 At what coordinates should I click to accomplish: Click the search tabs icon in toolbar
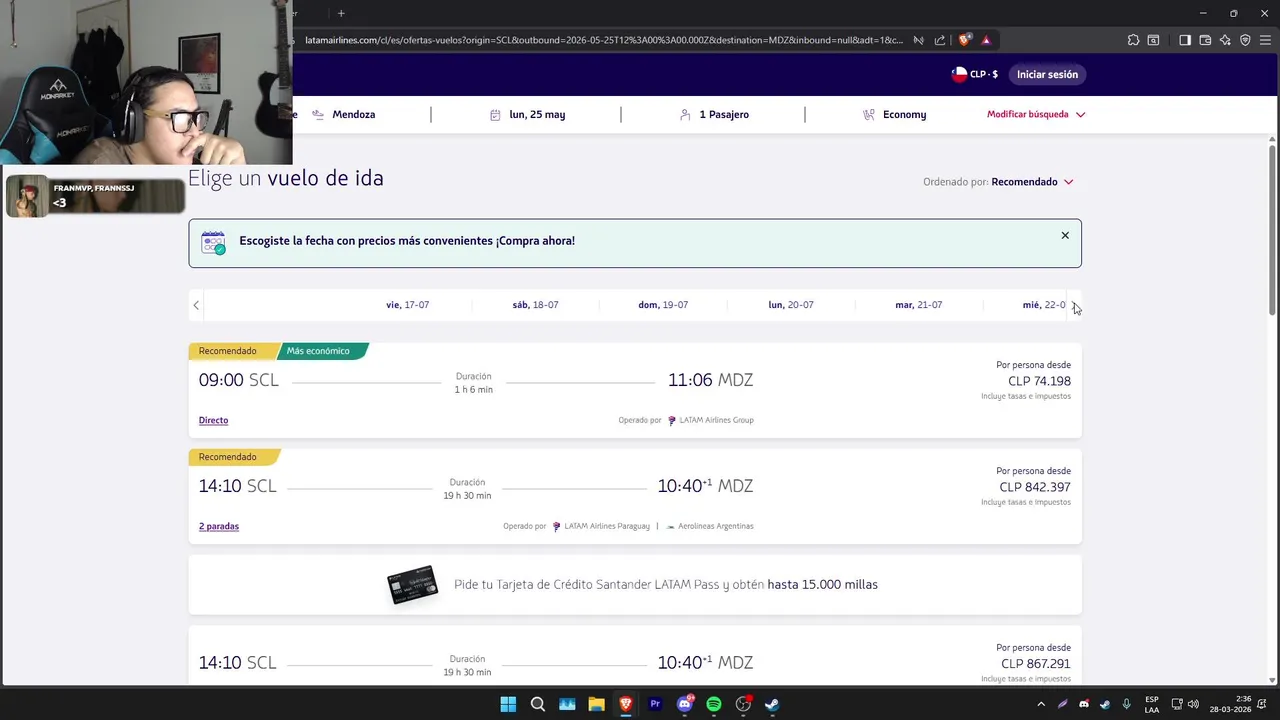click(x=1153, y=40)
